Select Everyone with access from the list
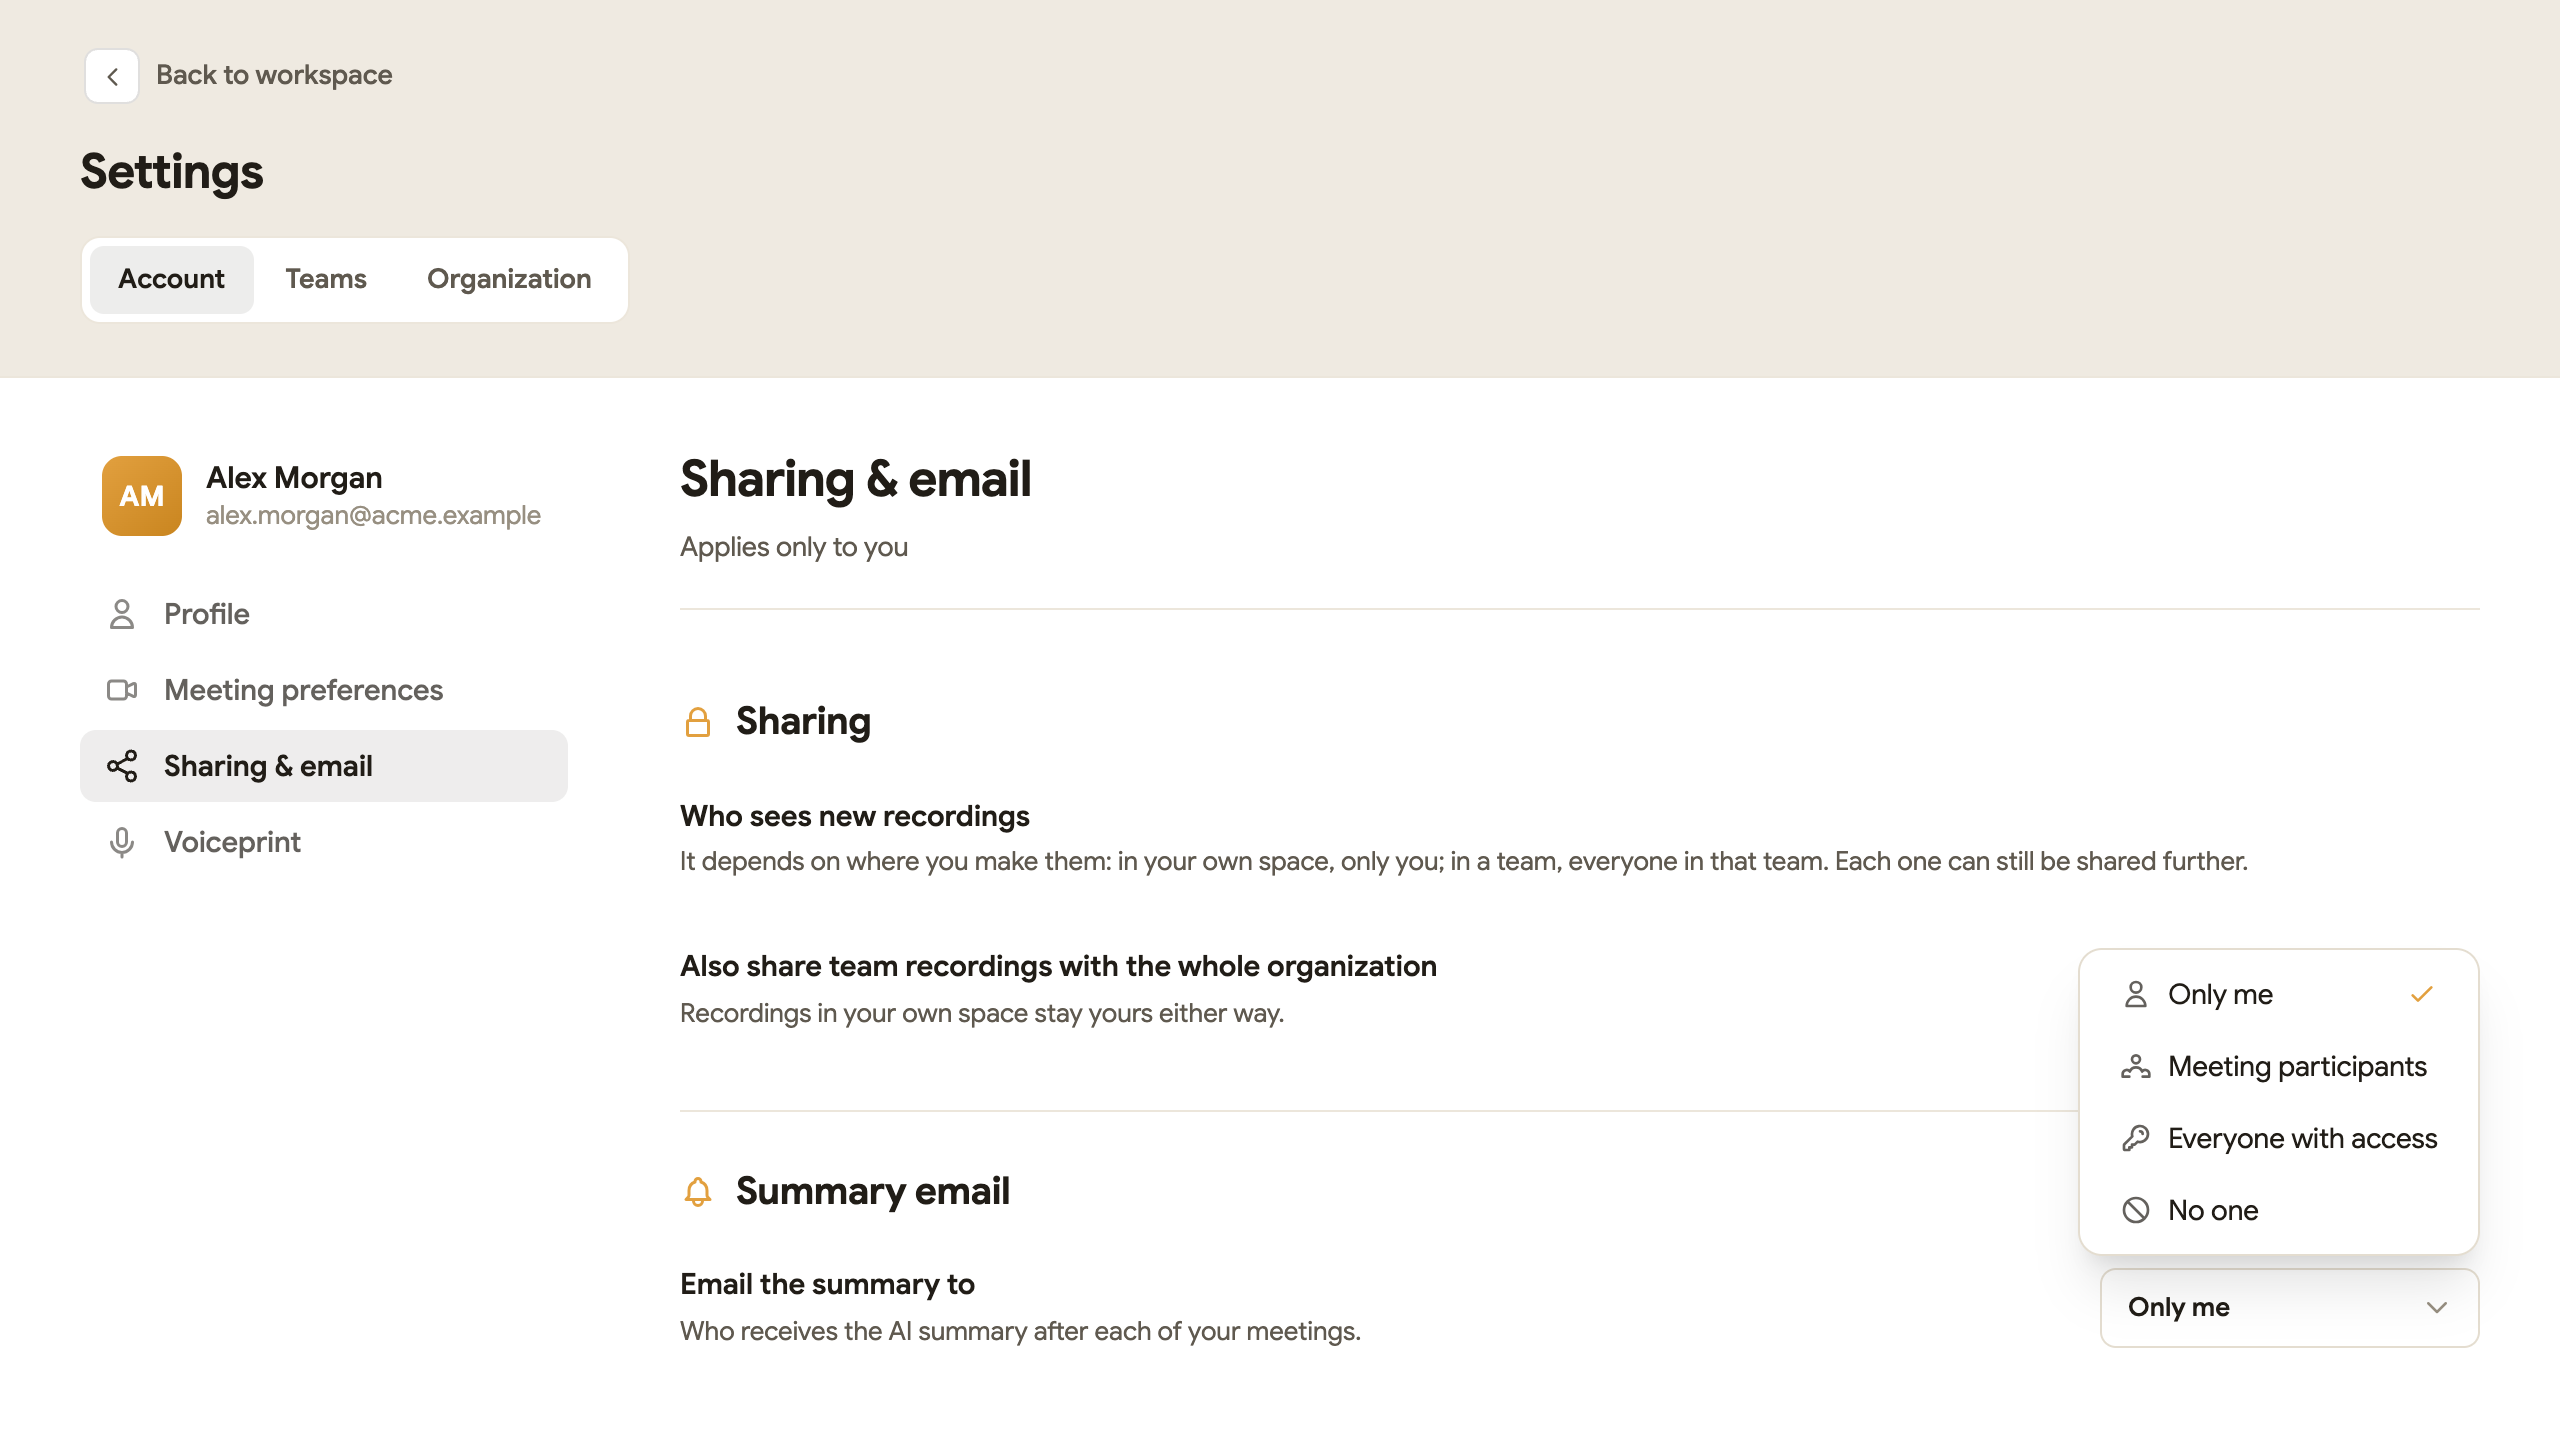The height and width of the screenshot is (1440, 2560). [x=2279, y=1138]
